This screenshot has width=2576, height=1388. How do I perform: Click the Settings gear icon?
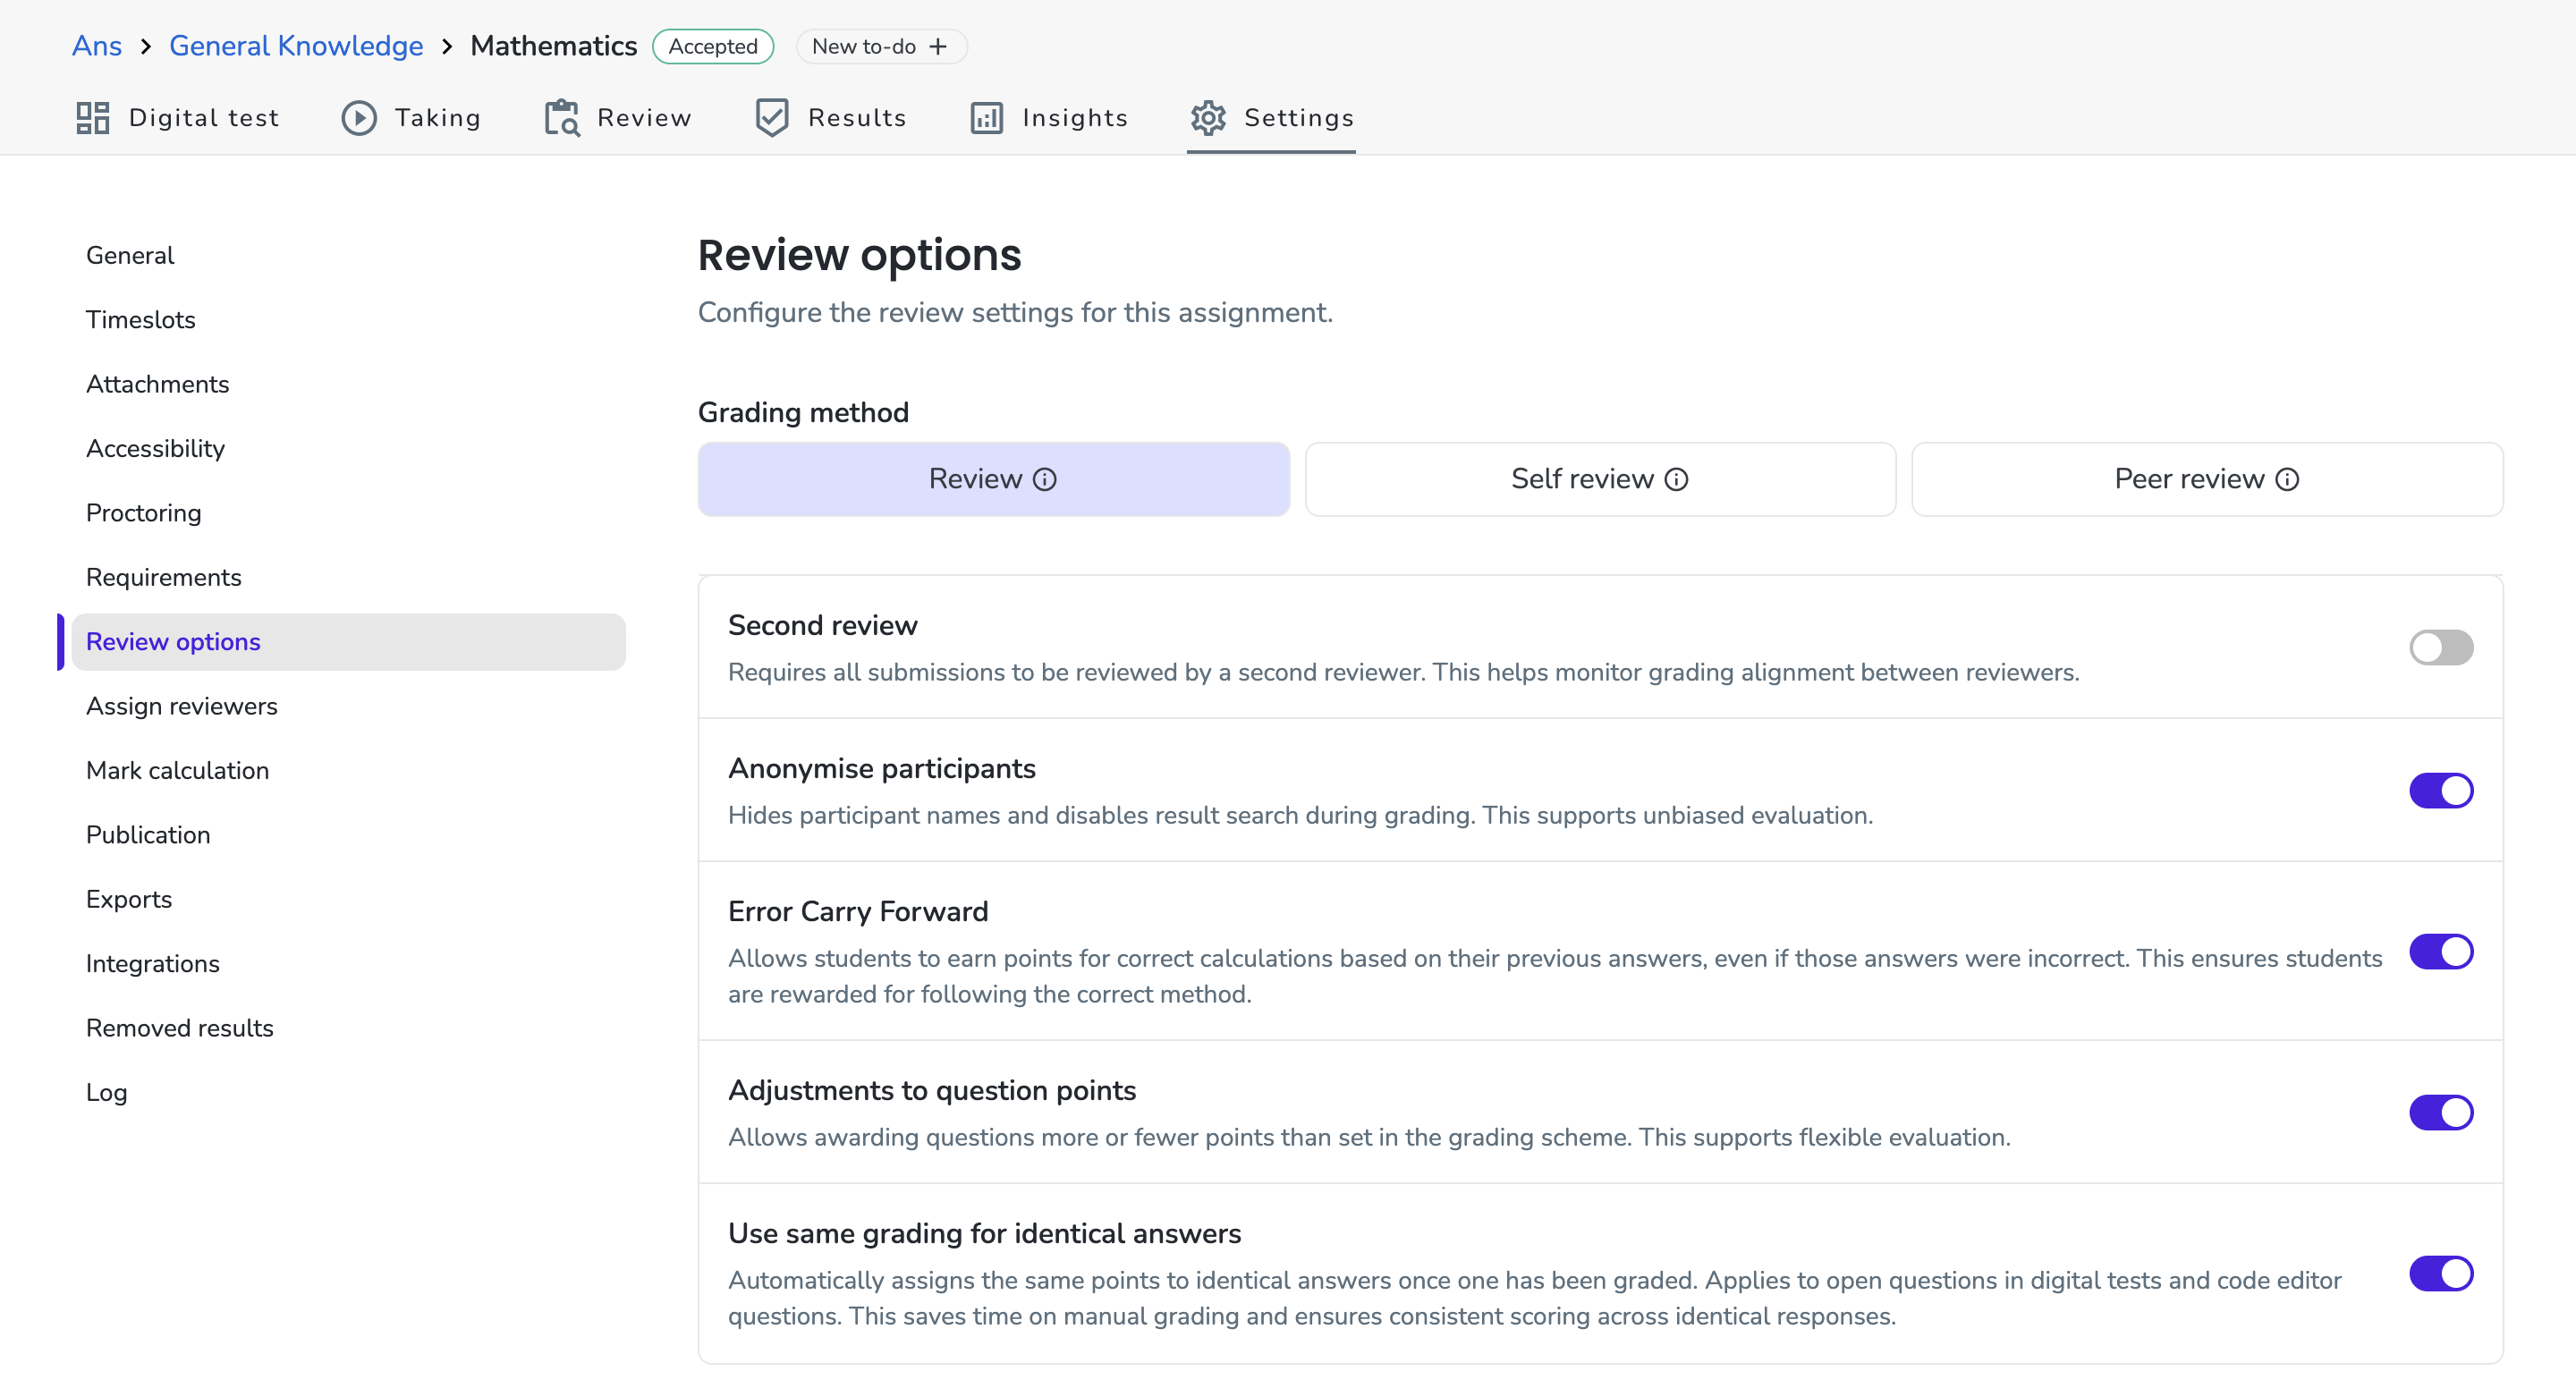click(x=1208, y=118)
